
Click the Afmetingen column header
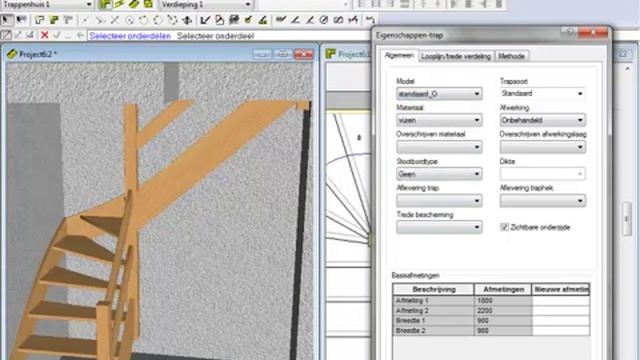(x=503, y=289)
